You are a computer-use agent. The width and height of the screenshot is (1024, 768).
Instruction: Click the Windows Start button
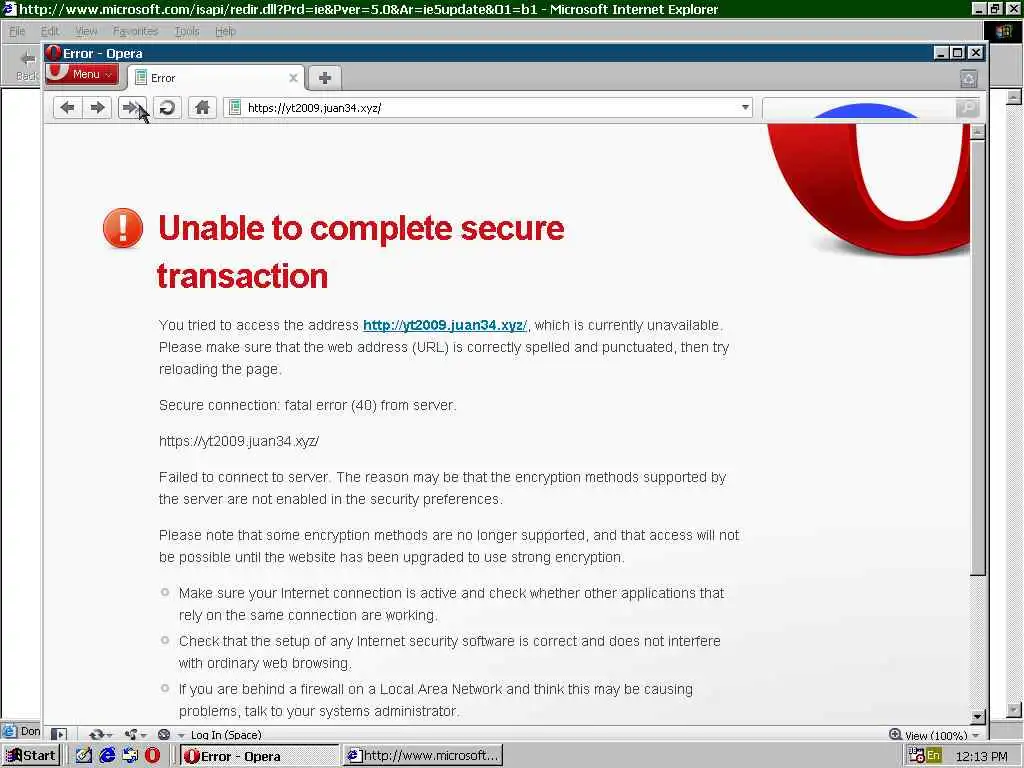click(31, 756)
